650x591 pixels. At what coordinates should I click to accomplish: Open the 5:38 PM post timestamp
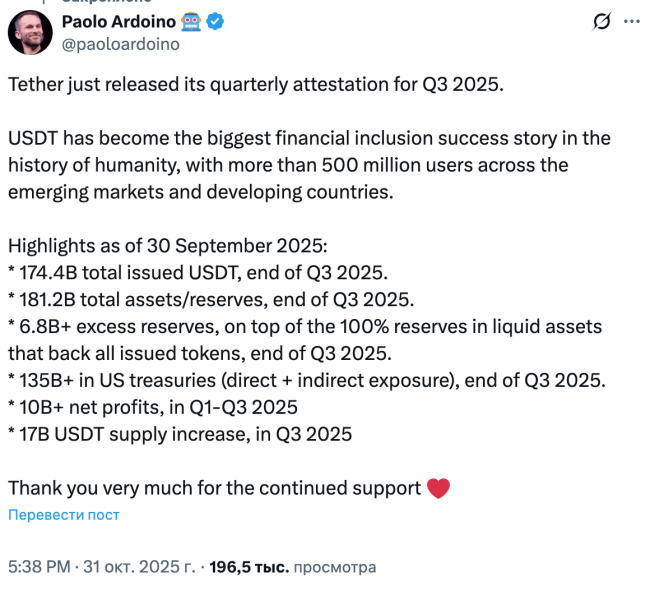click(x=39, y=567)
